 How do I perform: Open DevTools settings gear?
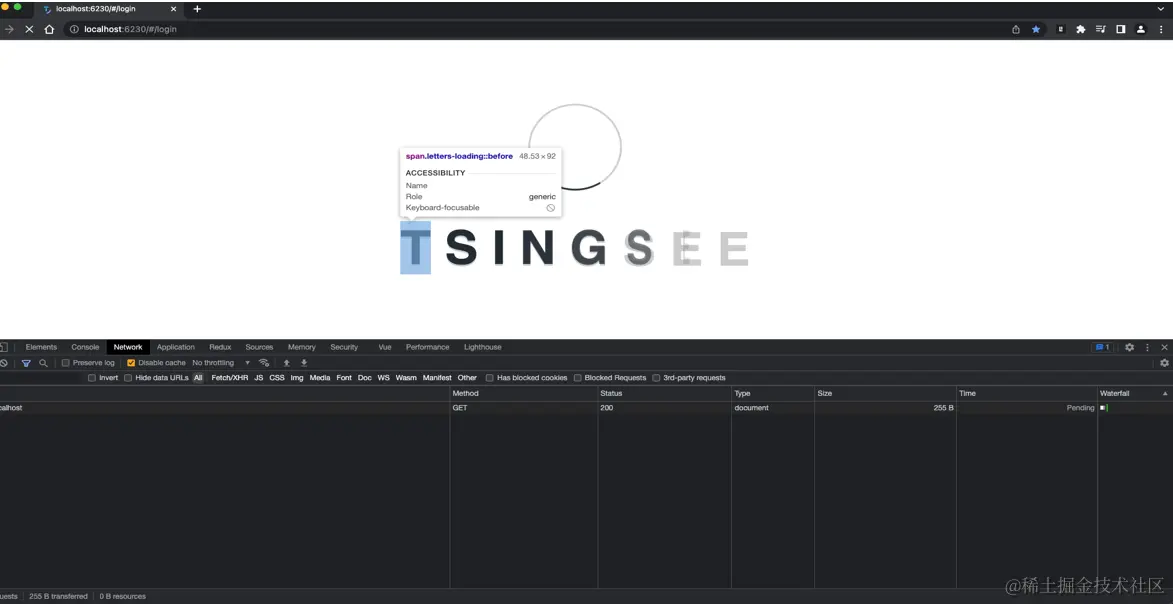click(1130, 347)
